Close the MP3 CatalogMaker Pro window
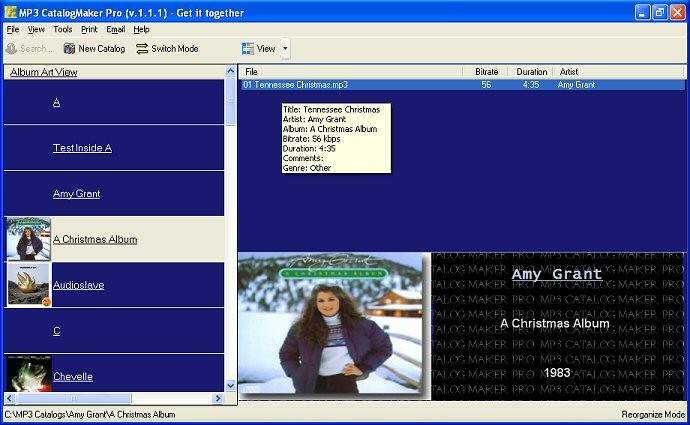This screenshot has height=425, width=690. coord(677,12)
